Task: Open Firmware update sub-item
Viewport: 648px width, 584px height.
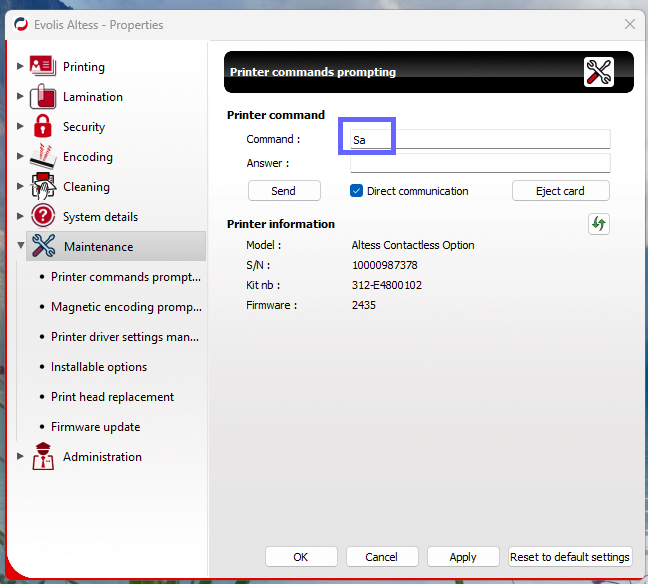Action: coord(95,427)
